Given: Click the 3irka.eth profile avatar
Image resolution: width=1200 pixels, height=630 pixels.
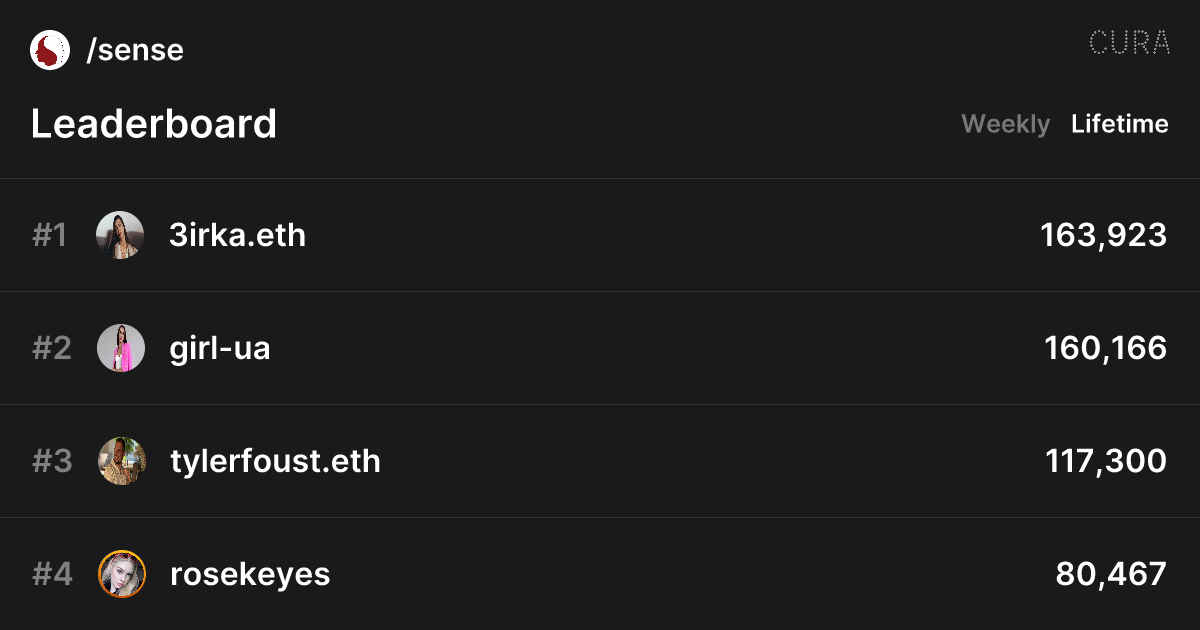Looking at the screenshot, I should point(121,235).
